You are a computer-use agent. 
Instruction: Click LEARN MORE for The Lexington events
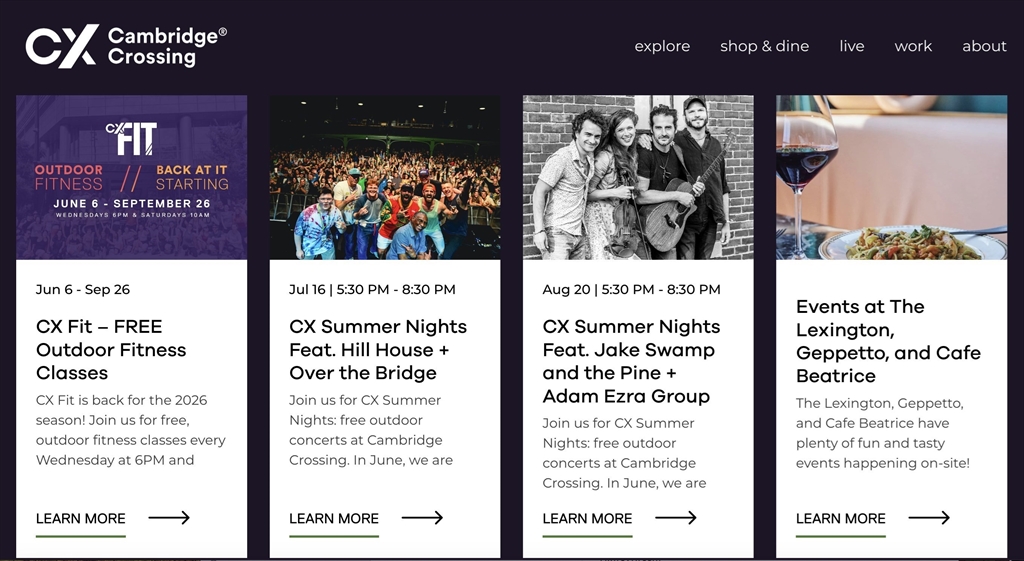tap(840, 519)
